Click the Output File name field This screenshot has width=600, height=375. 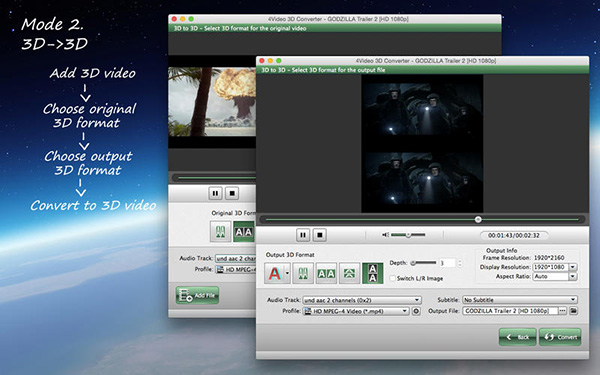click(510, 311)
